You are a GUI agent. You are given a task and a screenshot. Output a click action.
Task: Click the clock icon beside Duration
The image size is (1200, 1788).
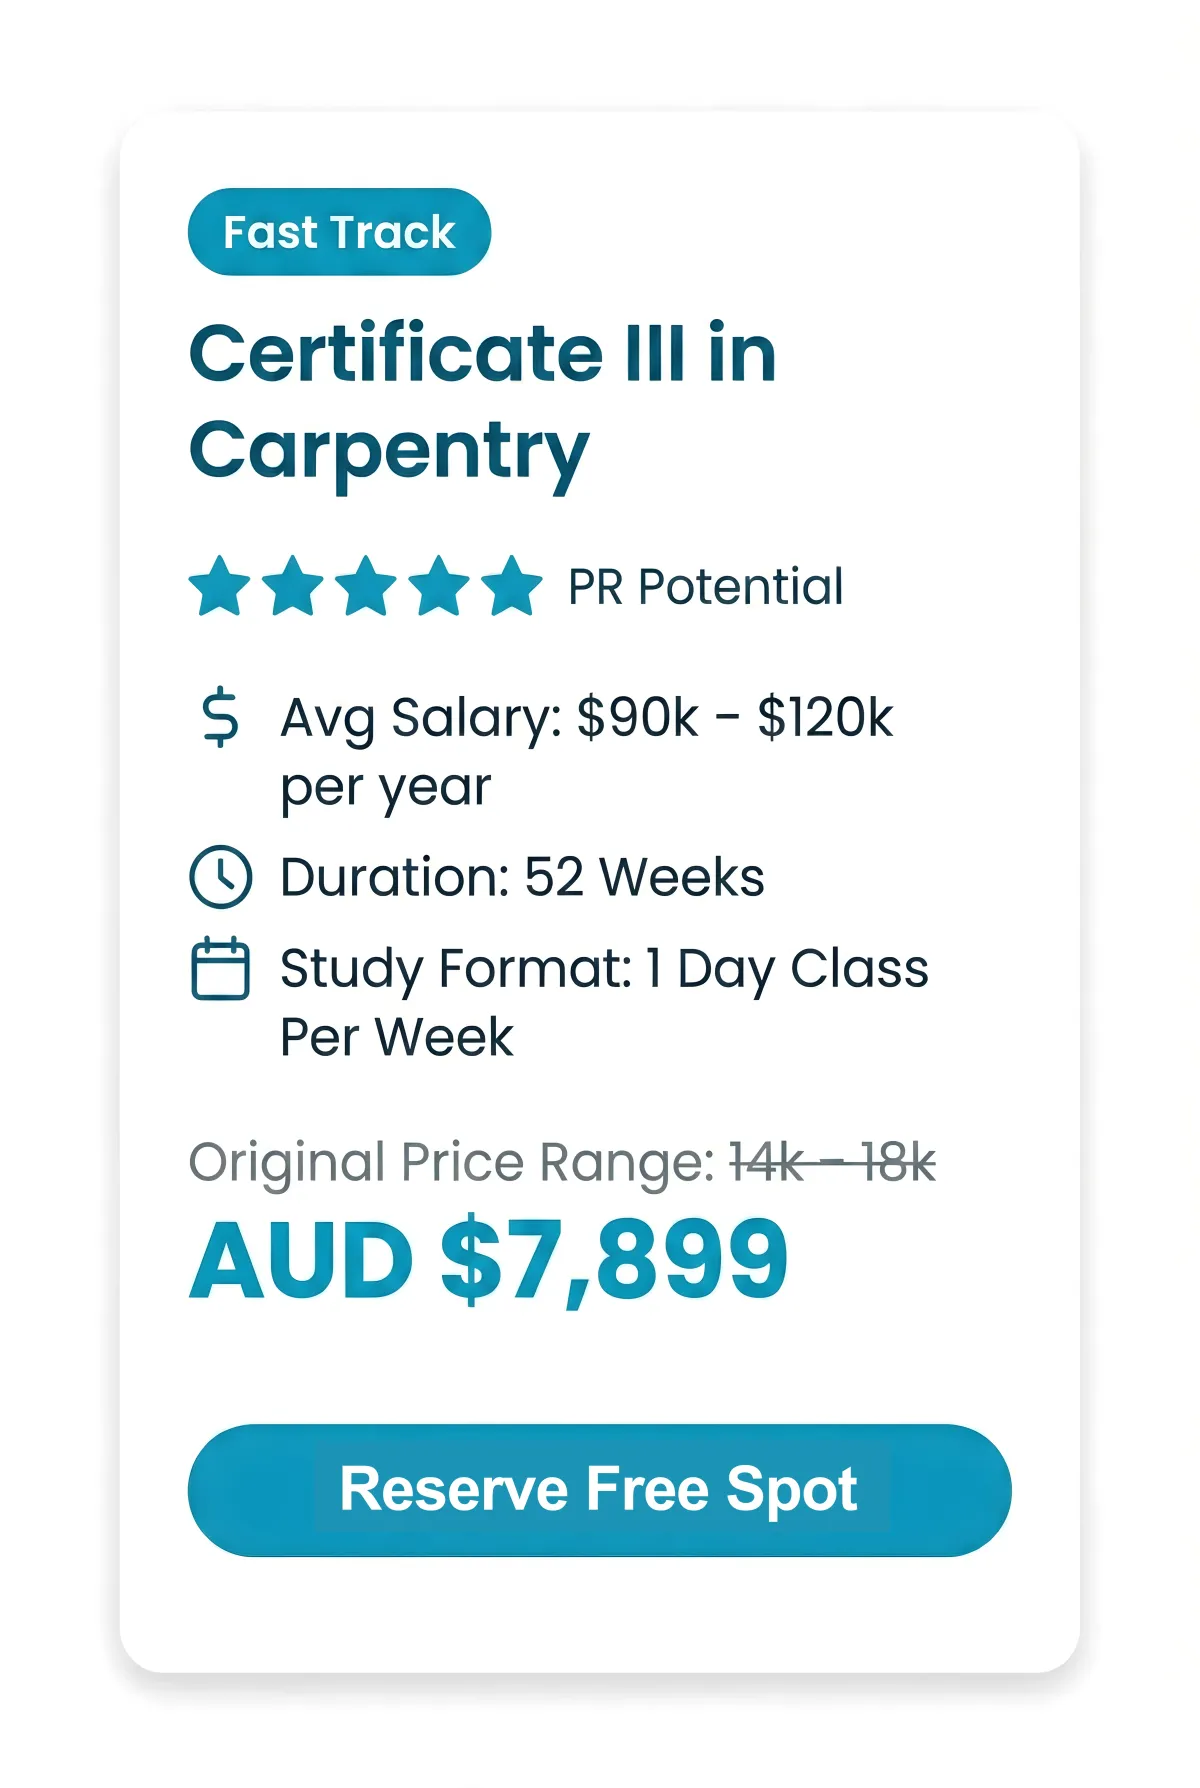coord(220,877)
